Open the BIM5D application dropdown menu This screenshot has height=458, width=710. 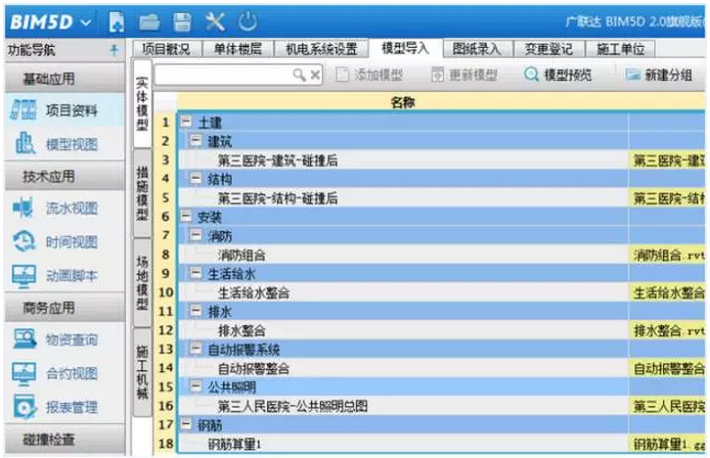click(86, 21)
